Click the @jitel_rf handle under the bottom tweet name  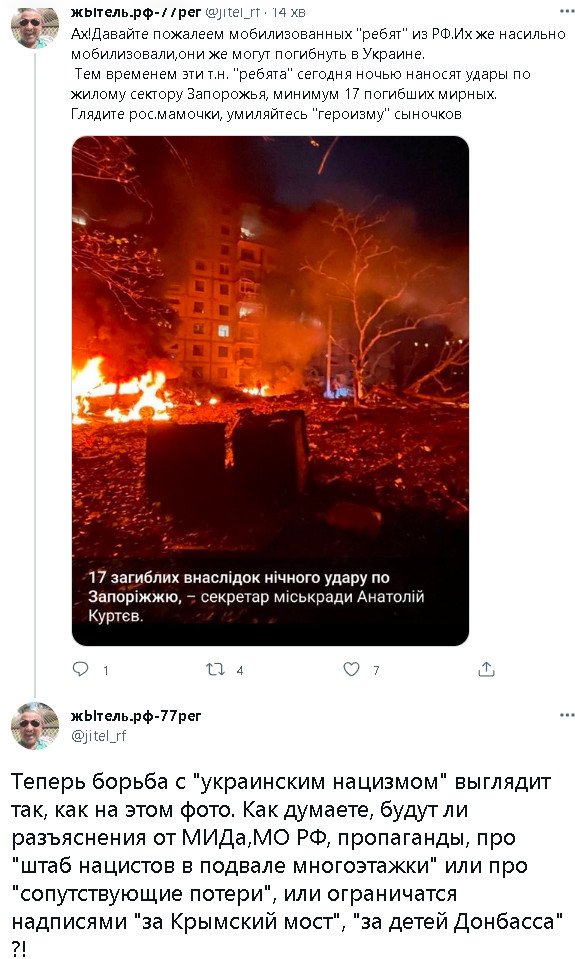(98, 736)
